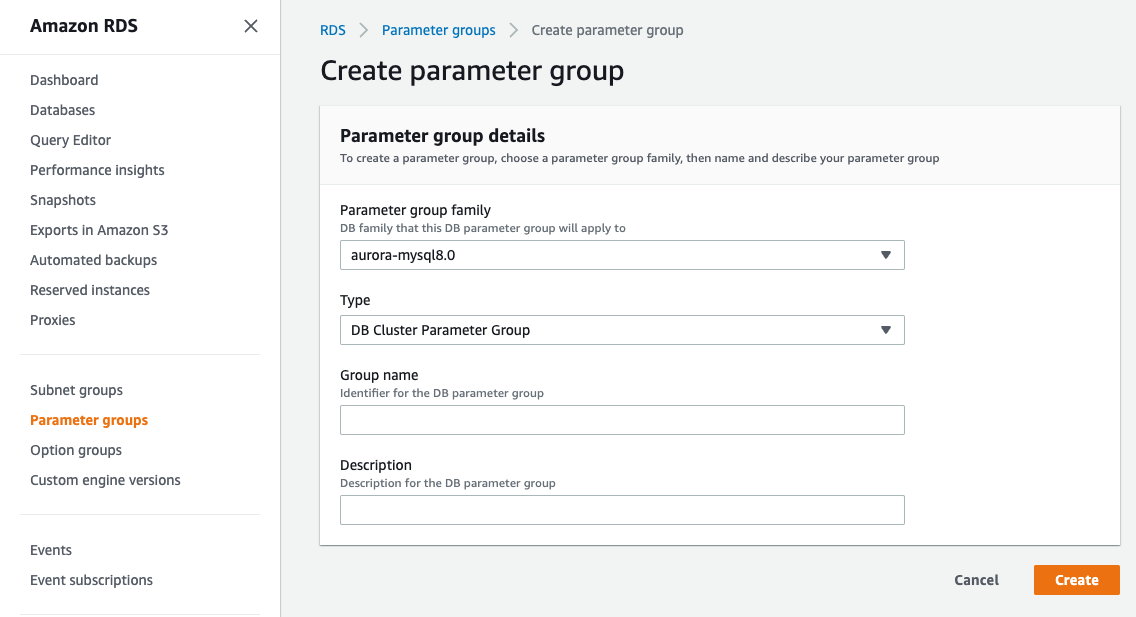Select Databases from the sidebar

[63, 110]
